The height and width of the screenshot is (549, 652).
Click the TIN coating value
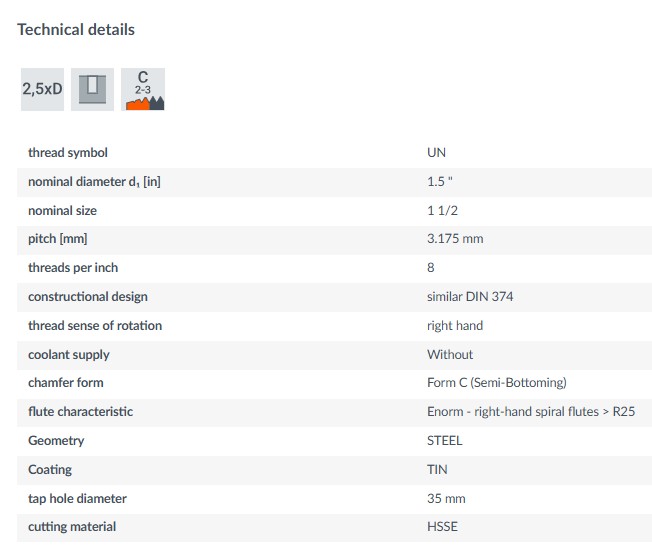(x=437, y=470)
